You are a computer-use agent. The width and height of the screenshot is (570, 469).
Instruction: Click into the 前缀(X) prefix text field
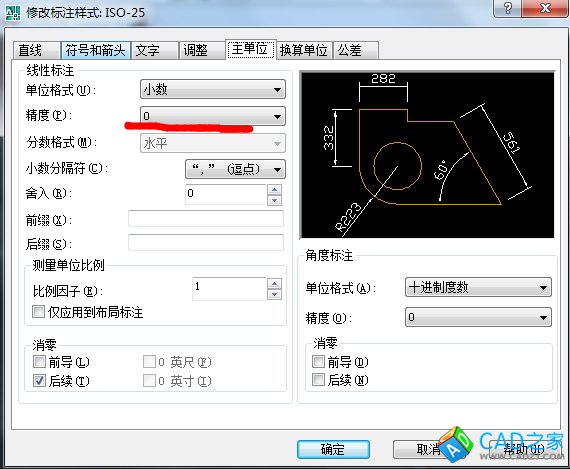coord(206,219)
